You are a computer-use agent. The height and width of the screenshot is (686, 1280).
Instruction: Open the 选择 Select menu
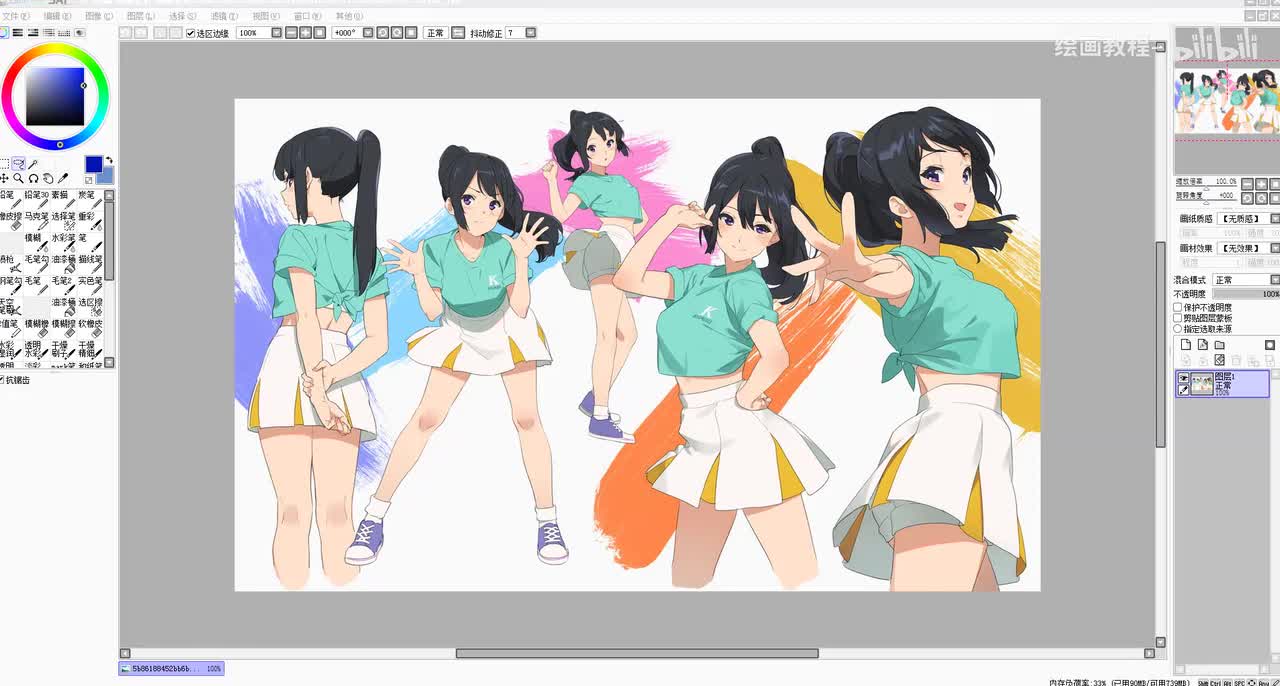click(x=183, y=16)
